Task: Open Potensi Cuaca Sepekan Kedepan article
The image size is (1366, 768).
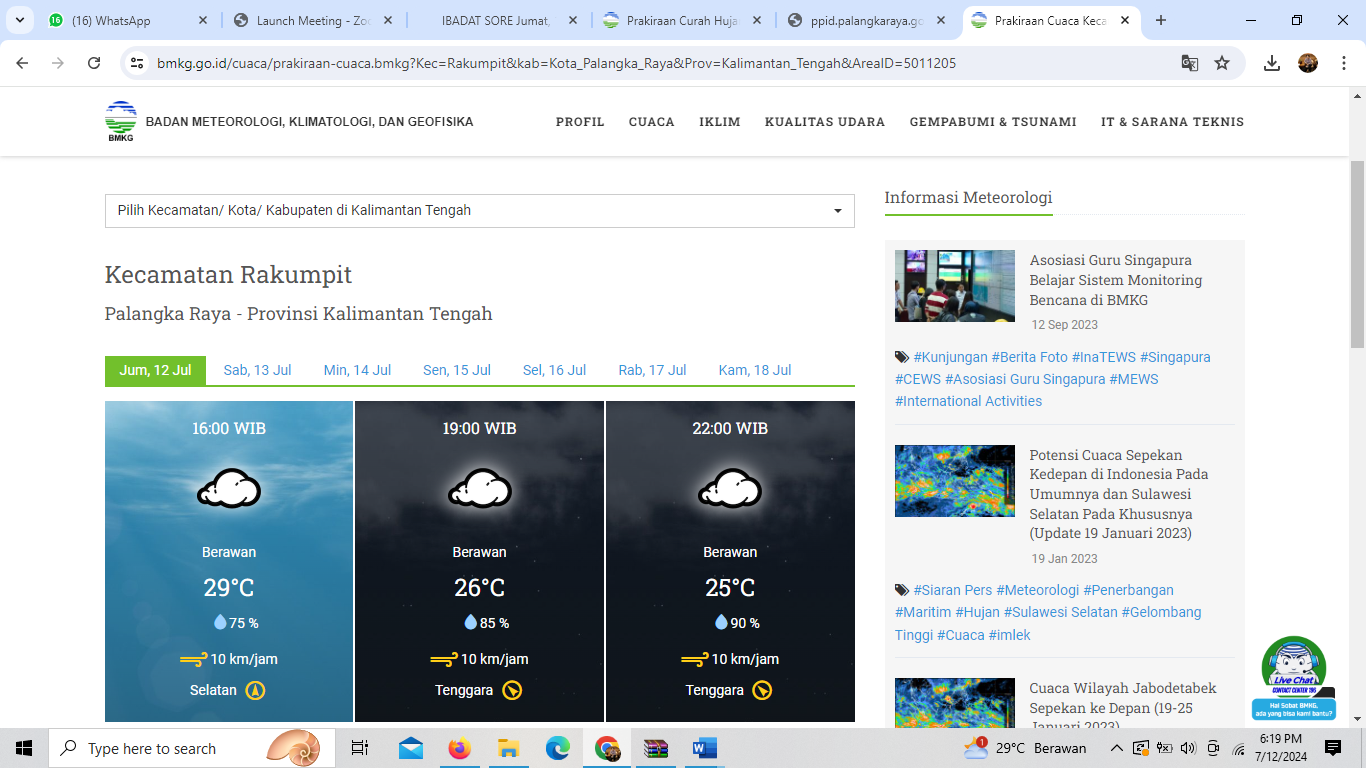Action: [1119, 494]
